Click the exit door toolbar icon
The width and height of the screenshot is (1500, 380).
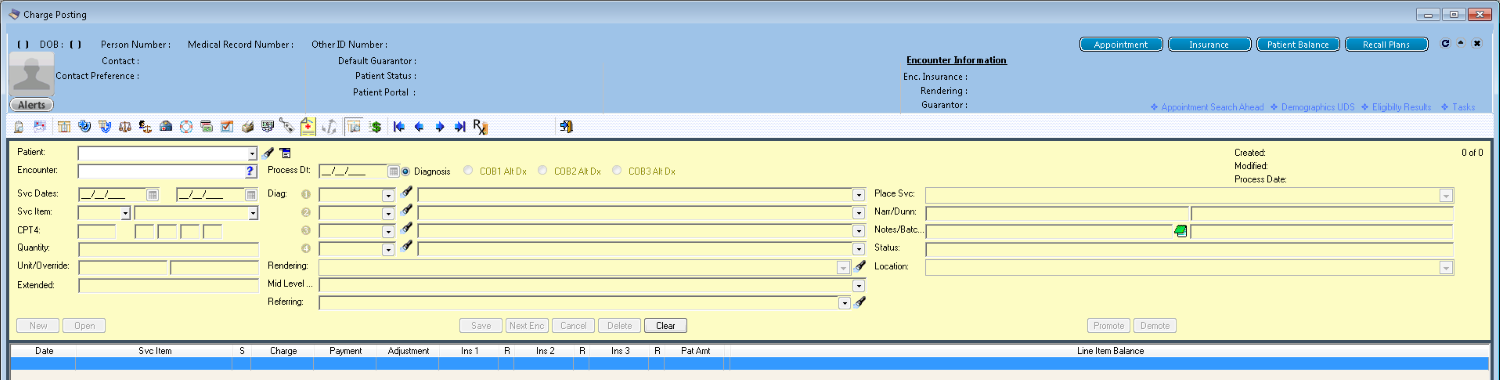coord(566,127)
